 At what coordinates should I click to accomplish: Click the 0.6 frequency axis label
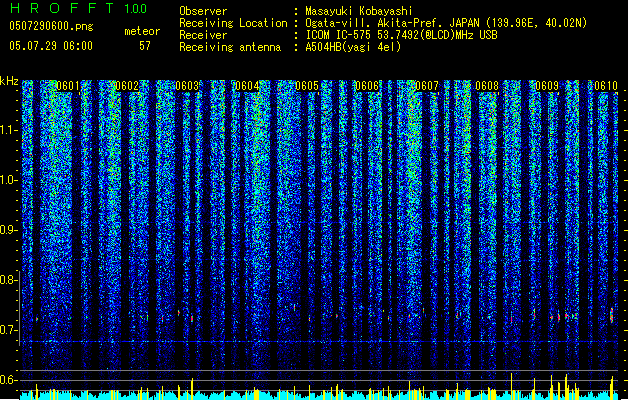(x=8, y=380)
